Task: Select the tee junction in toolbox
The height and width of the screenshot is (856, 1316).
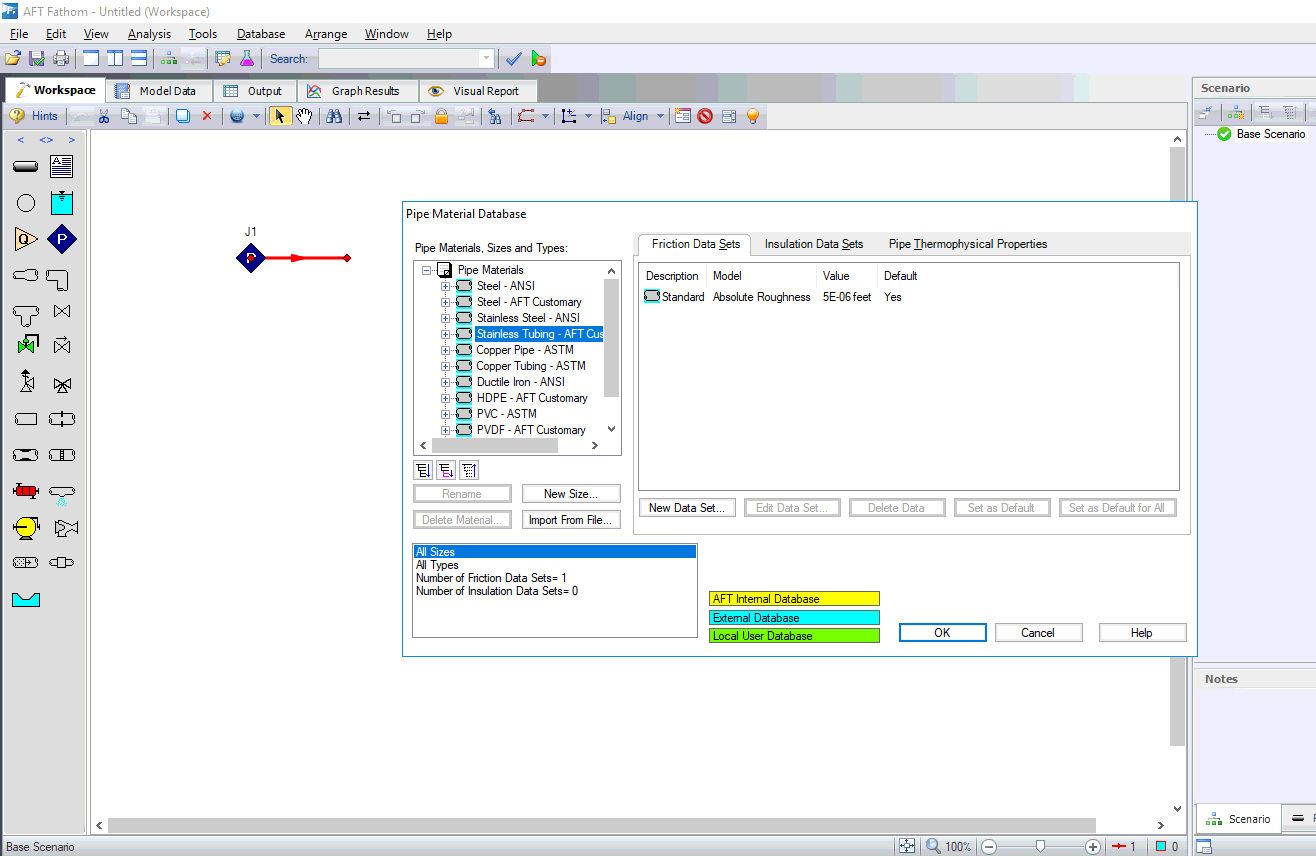Action: tap(26, 316)
